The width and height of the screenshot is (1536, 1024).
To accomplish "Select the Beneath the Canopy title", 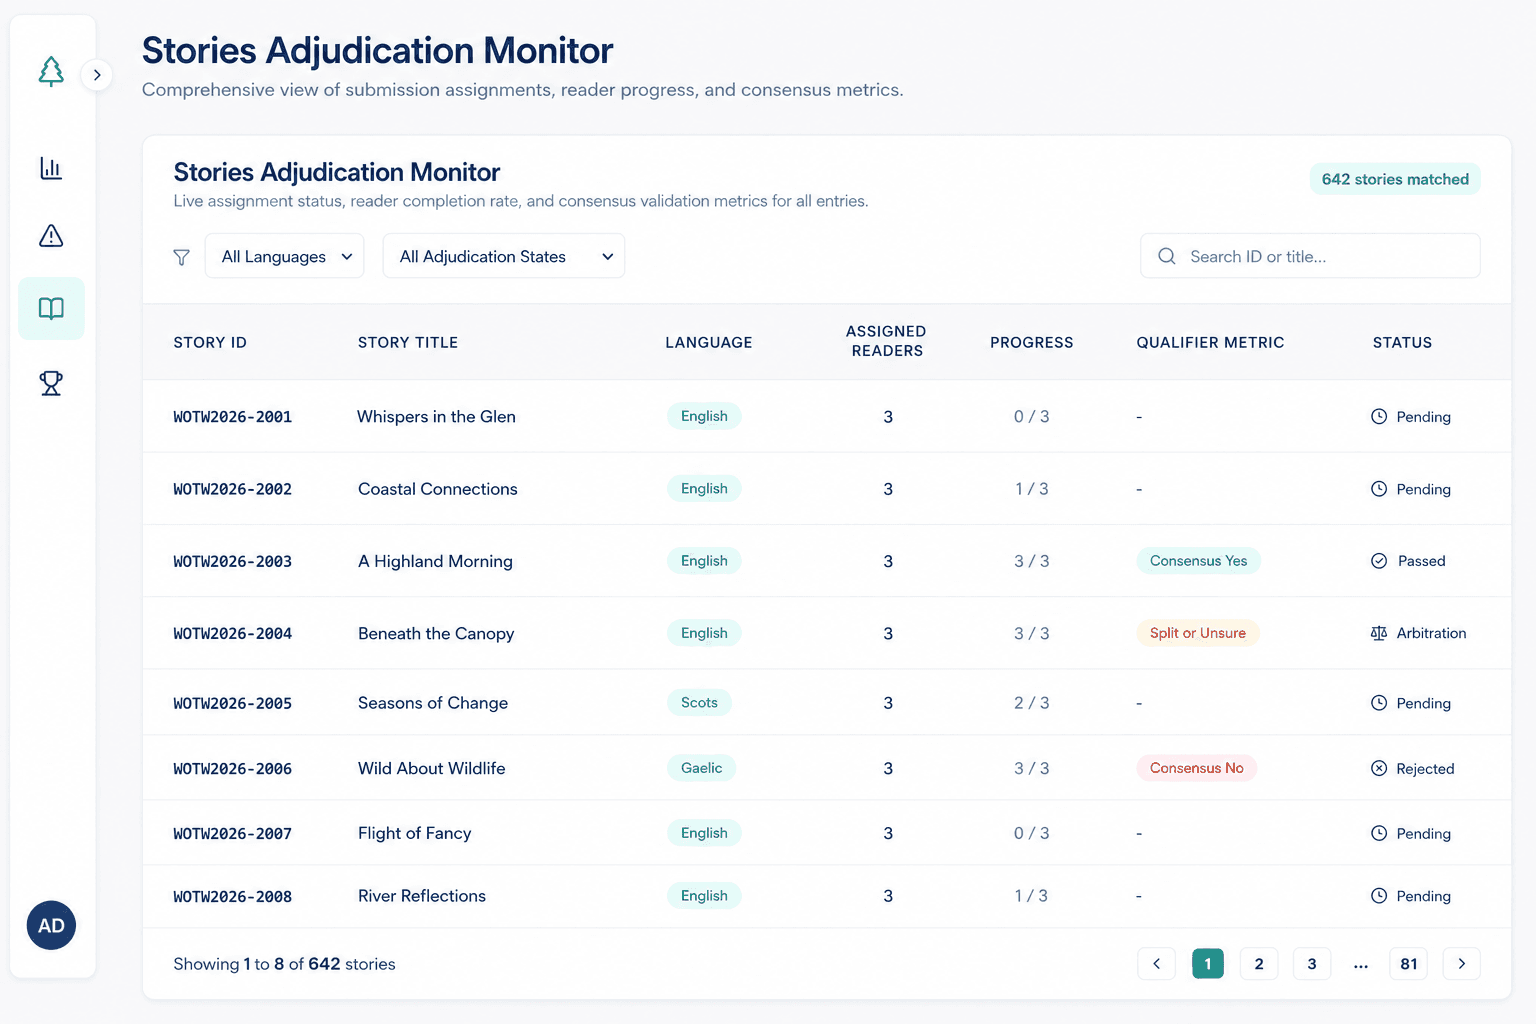I will point(436,633).
